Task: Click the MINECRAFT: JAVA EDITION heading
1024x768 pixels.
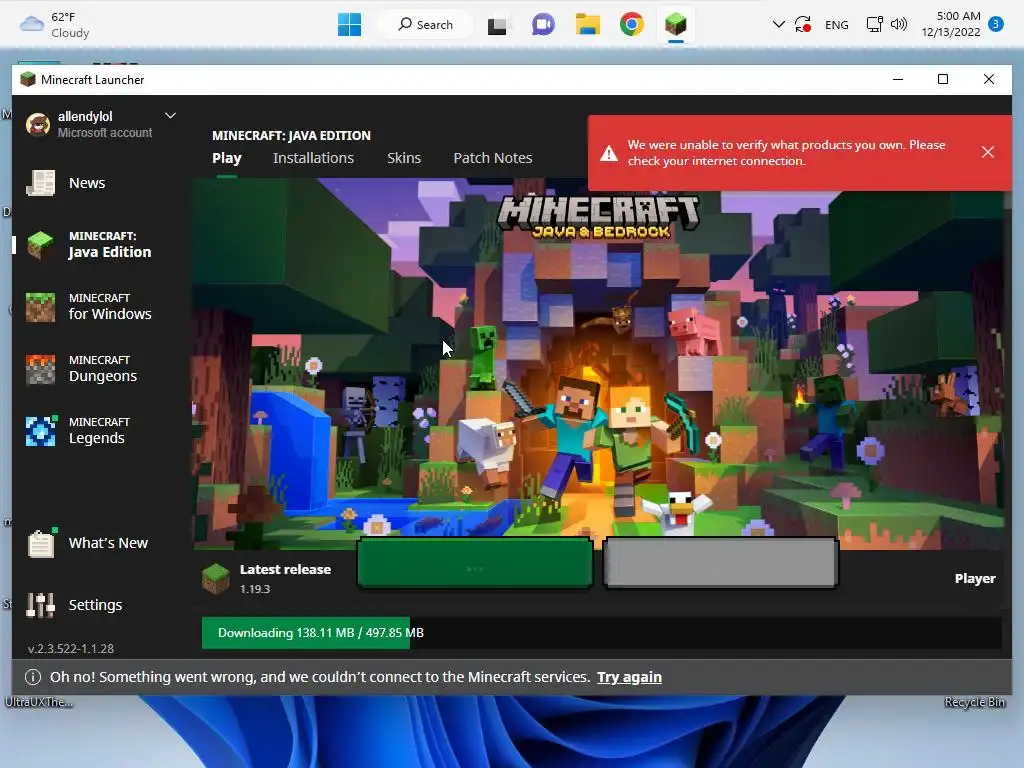Action: (x=291, y=135)
